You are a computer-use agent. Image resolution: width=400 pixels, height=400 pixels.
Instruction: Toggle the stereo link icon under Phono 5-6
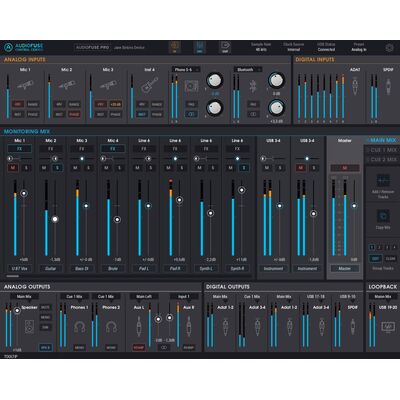pos(191,114)
